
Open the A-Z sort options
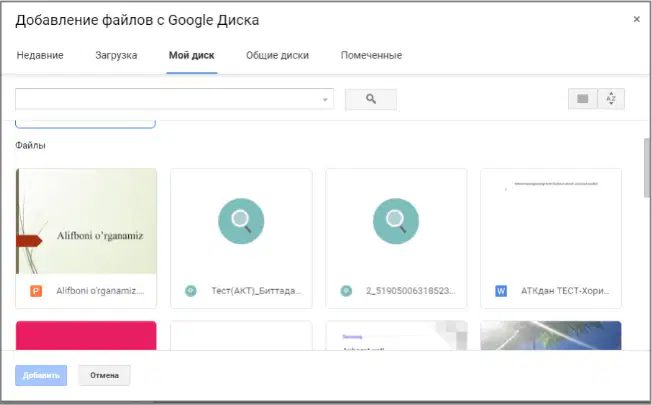pos(611,99)
